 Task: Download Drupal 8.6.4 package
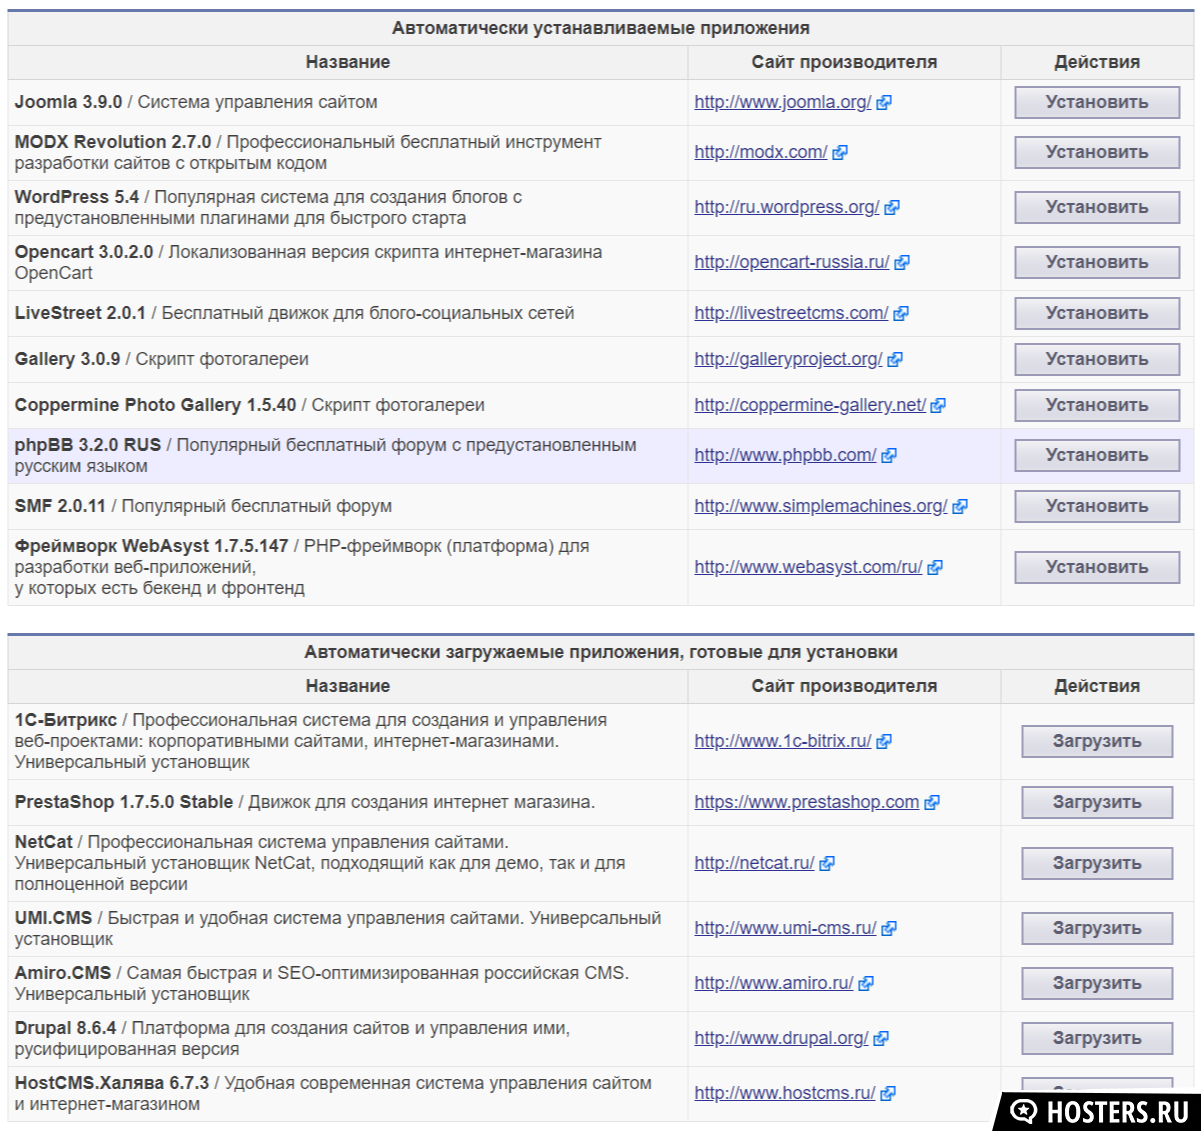coord(1097,1038)
